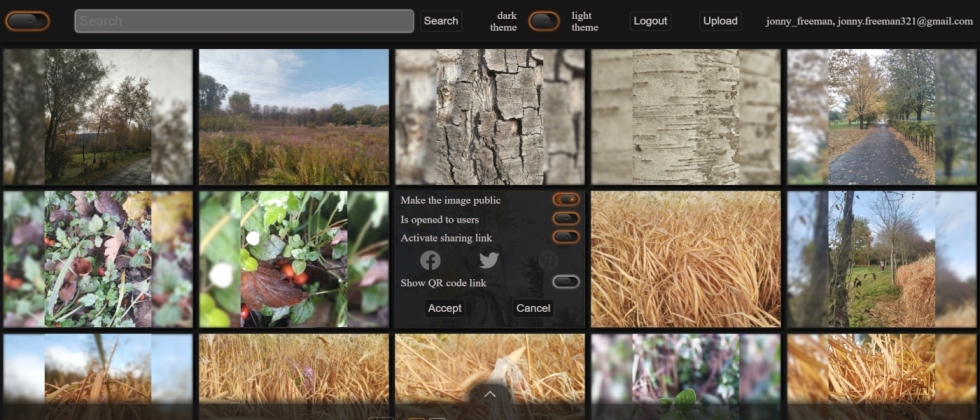Screen dimensions: 980x420
Task: Share image via the Twitter icon
Action: 489,260
